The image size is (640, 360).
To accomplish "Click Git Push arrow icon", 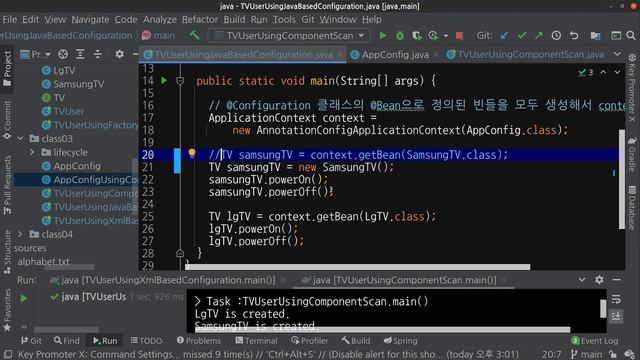I will click(x=539, y=36).
